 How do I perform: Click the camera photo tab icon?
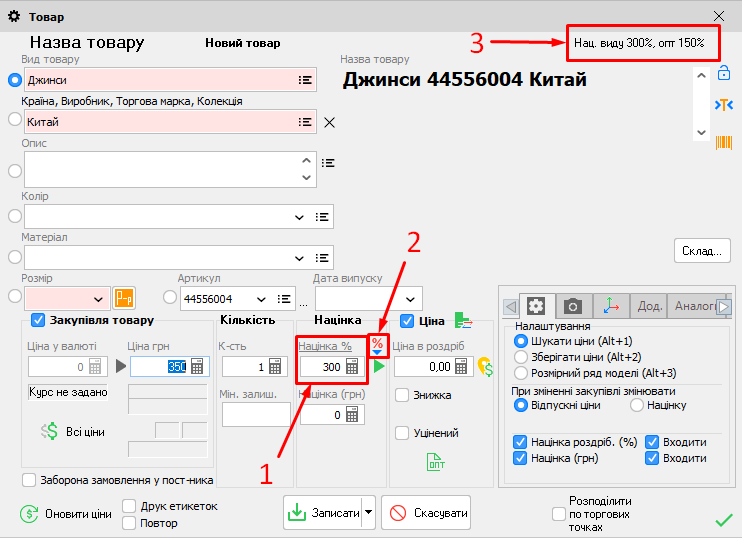pyautogui.click(x=572, y=306)
